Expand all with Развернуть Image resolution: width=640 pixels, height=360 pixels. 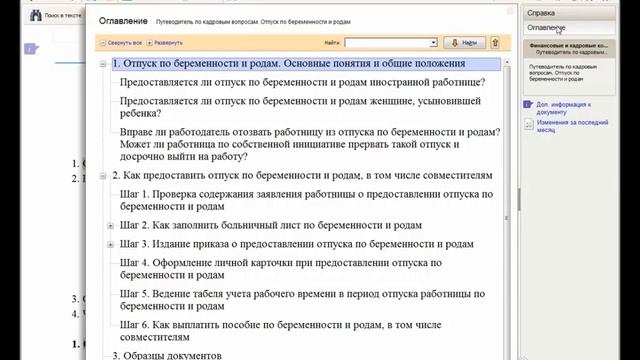click(x=165, y=43)
